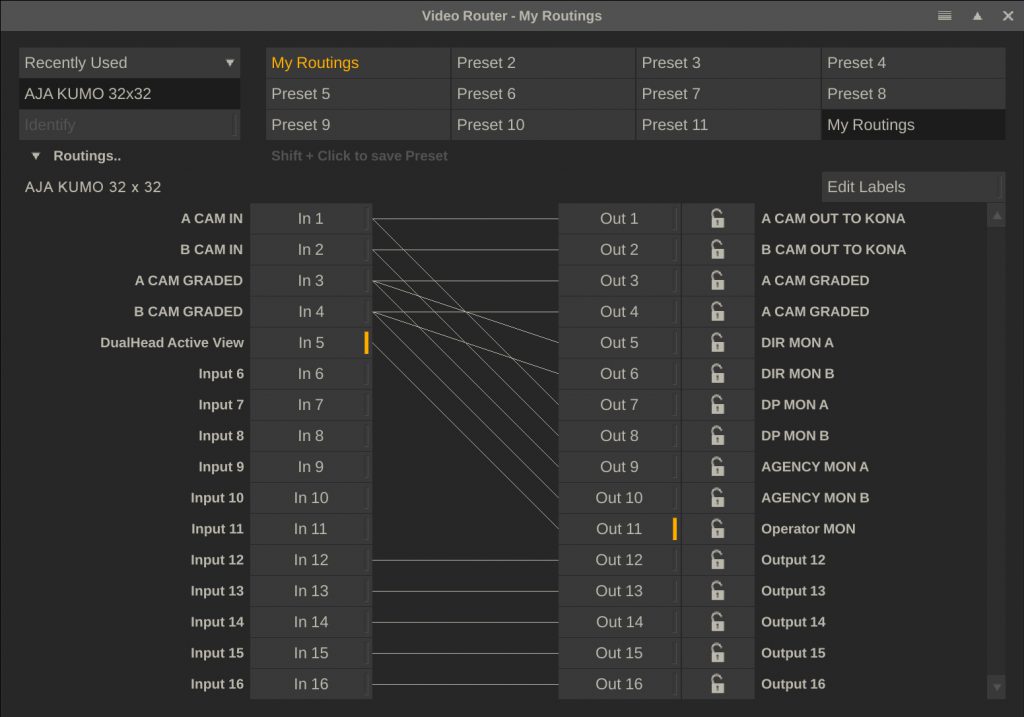The width and height of the screenshot is (1024, 717).
Task: Click the collapse triangle icon in title bar
Action: coord(977,16)
